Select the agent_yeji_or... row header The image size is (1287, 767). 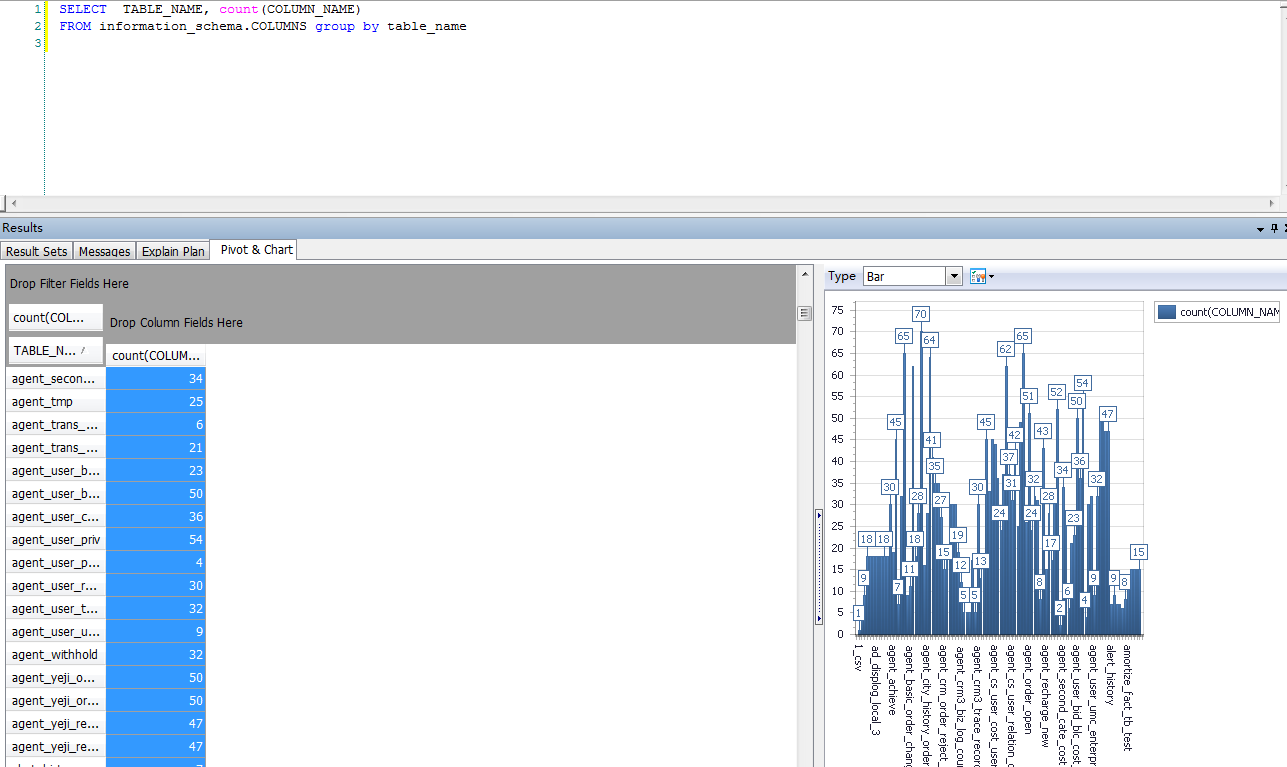56,701
